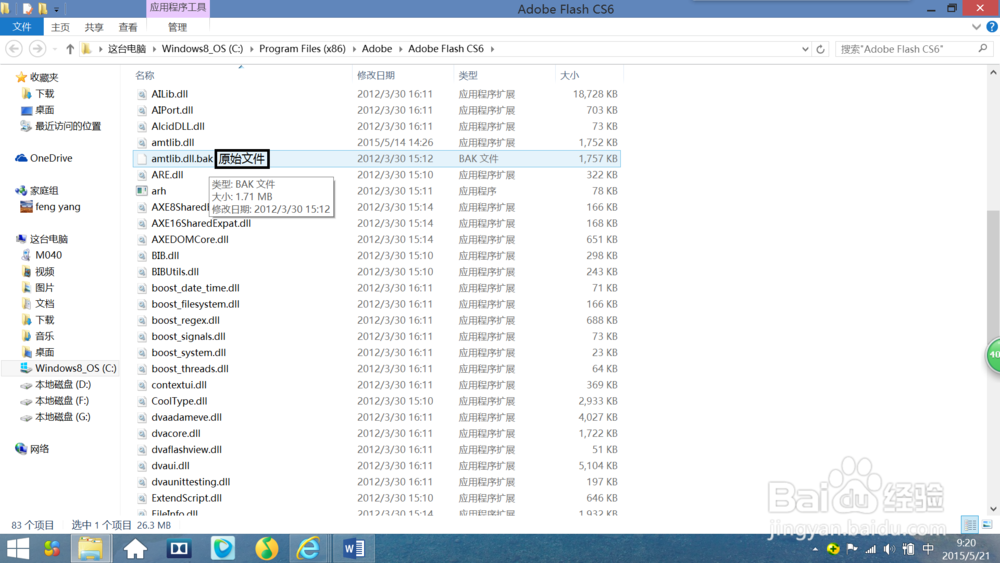Screen dimensions: 1000x563
Task: Refresh the current folder view
Action: [821, 49]
